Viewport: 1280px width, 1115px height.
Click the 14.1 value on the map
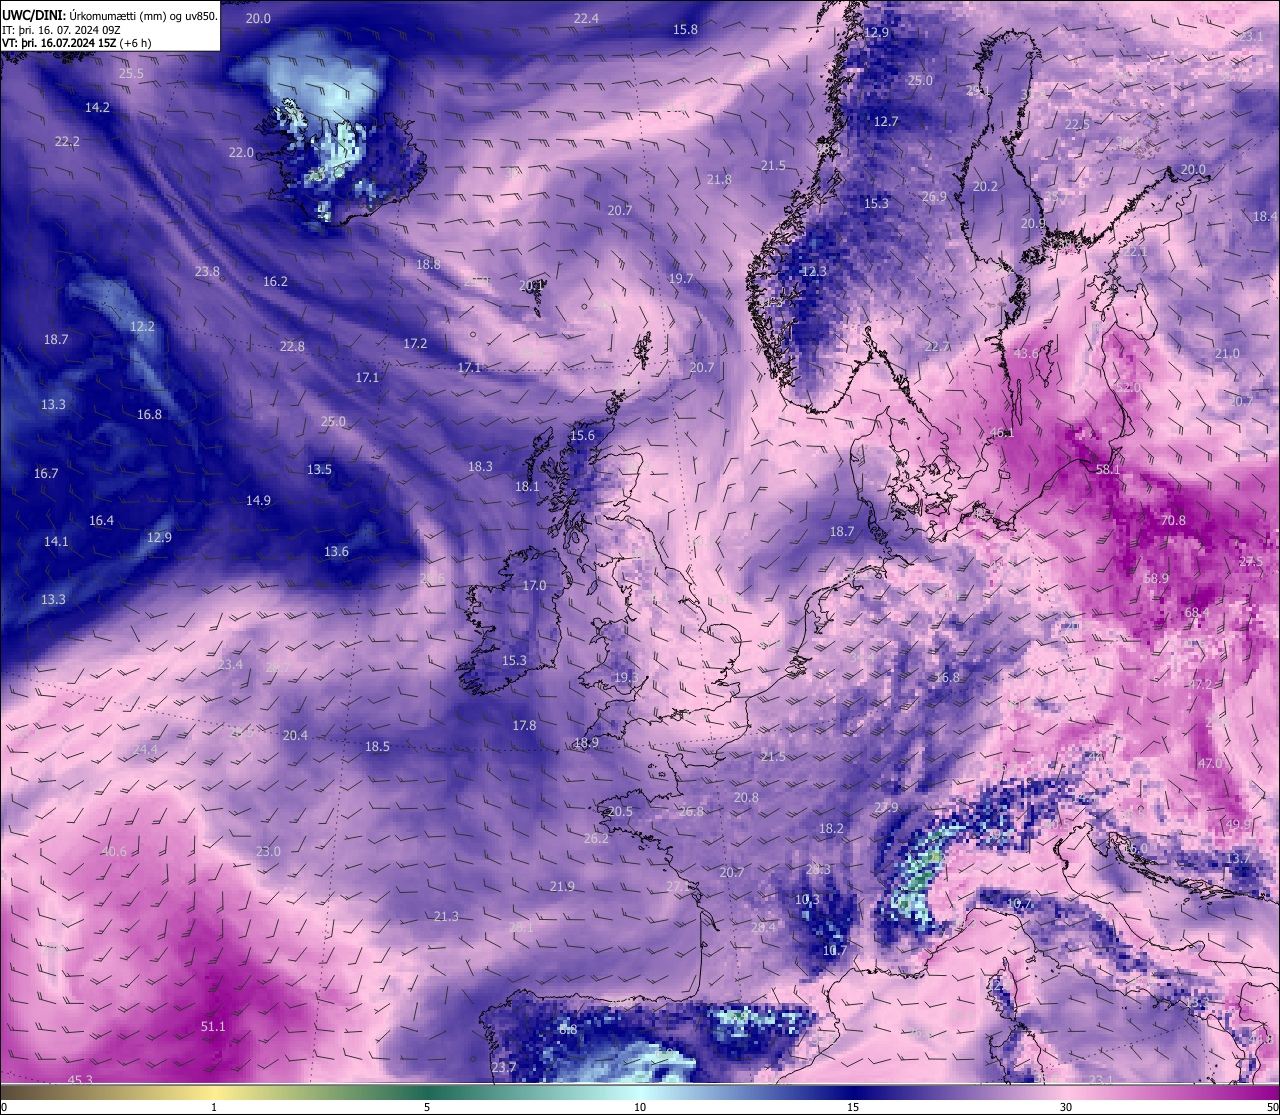[56, 541]
